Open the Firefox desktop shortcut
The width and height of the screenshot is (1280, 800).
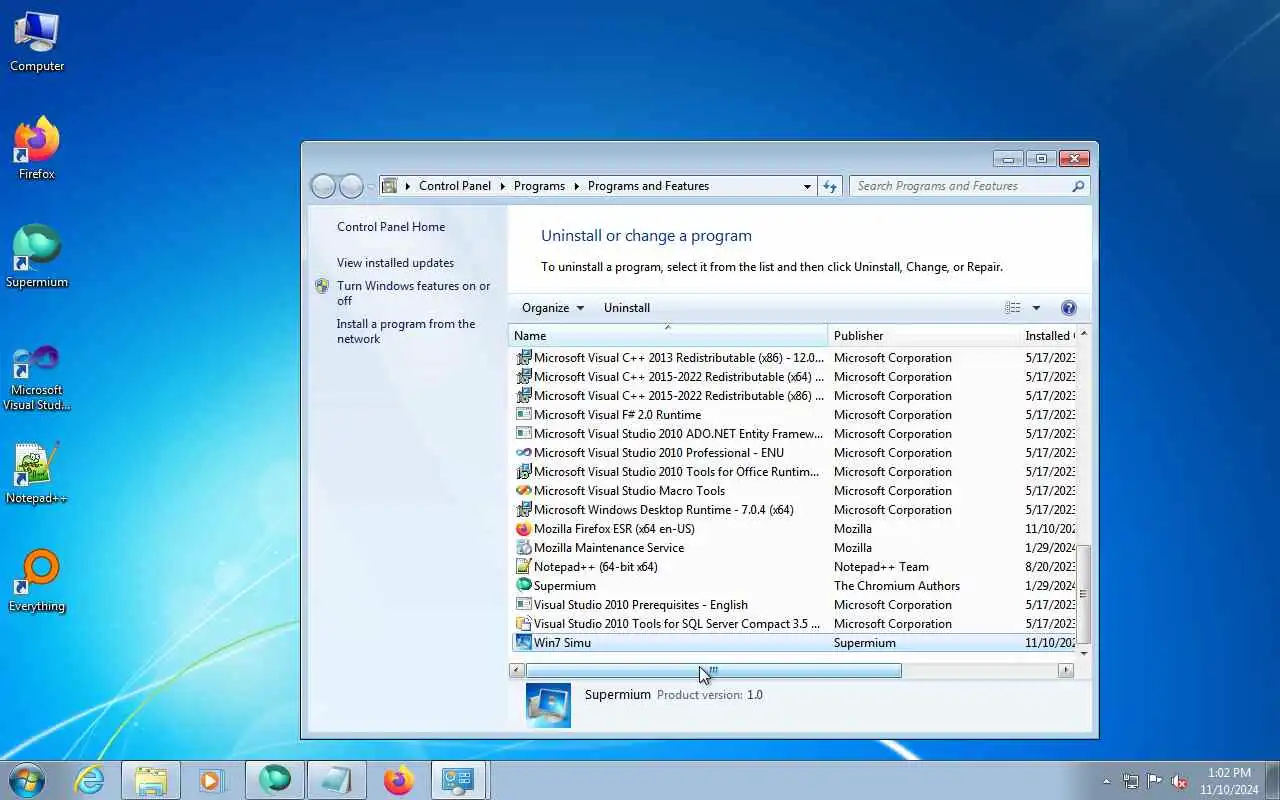click(37, 148)
